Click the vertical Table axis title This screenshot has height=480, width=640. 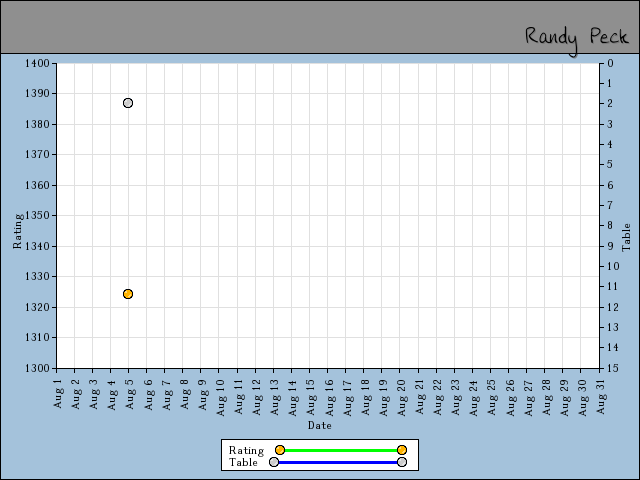point(626,237)
